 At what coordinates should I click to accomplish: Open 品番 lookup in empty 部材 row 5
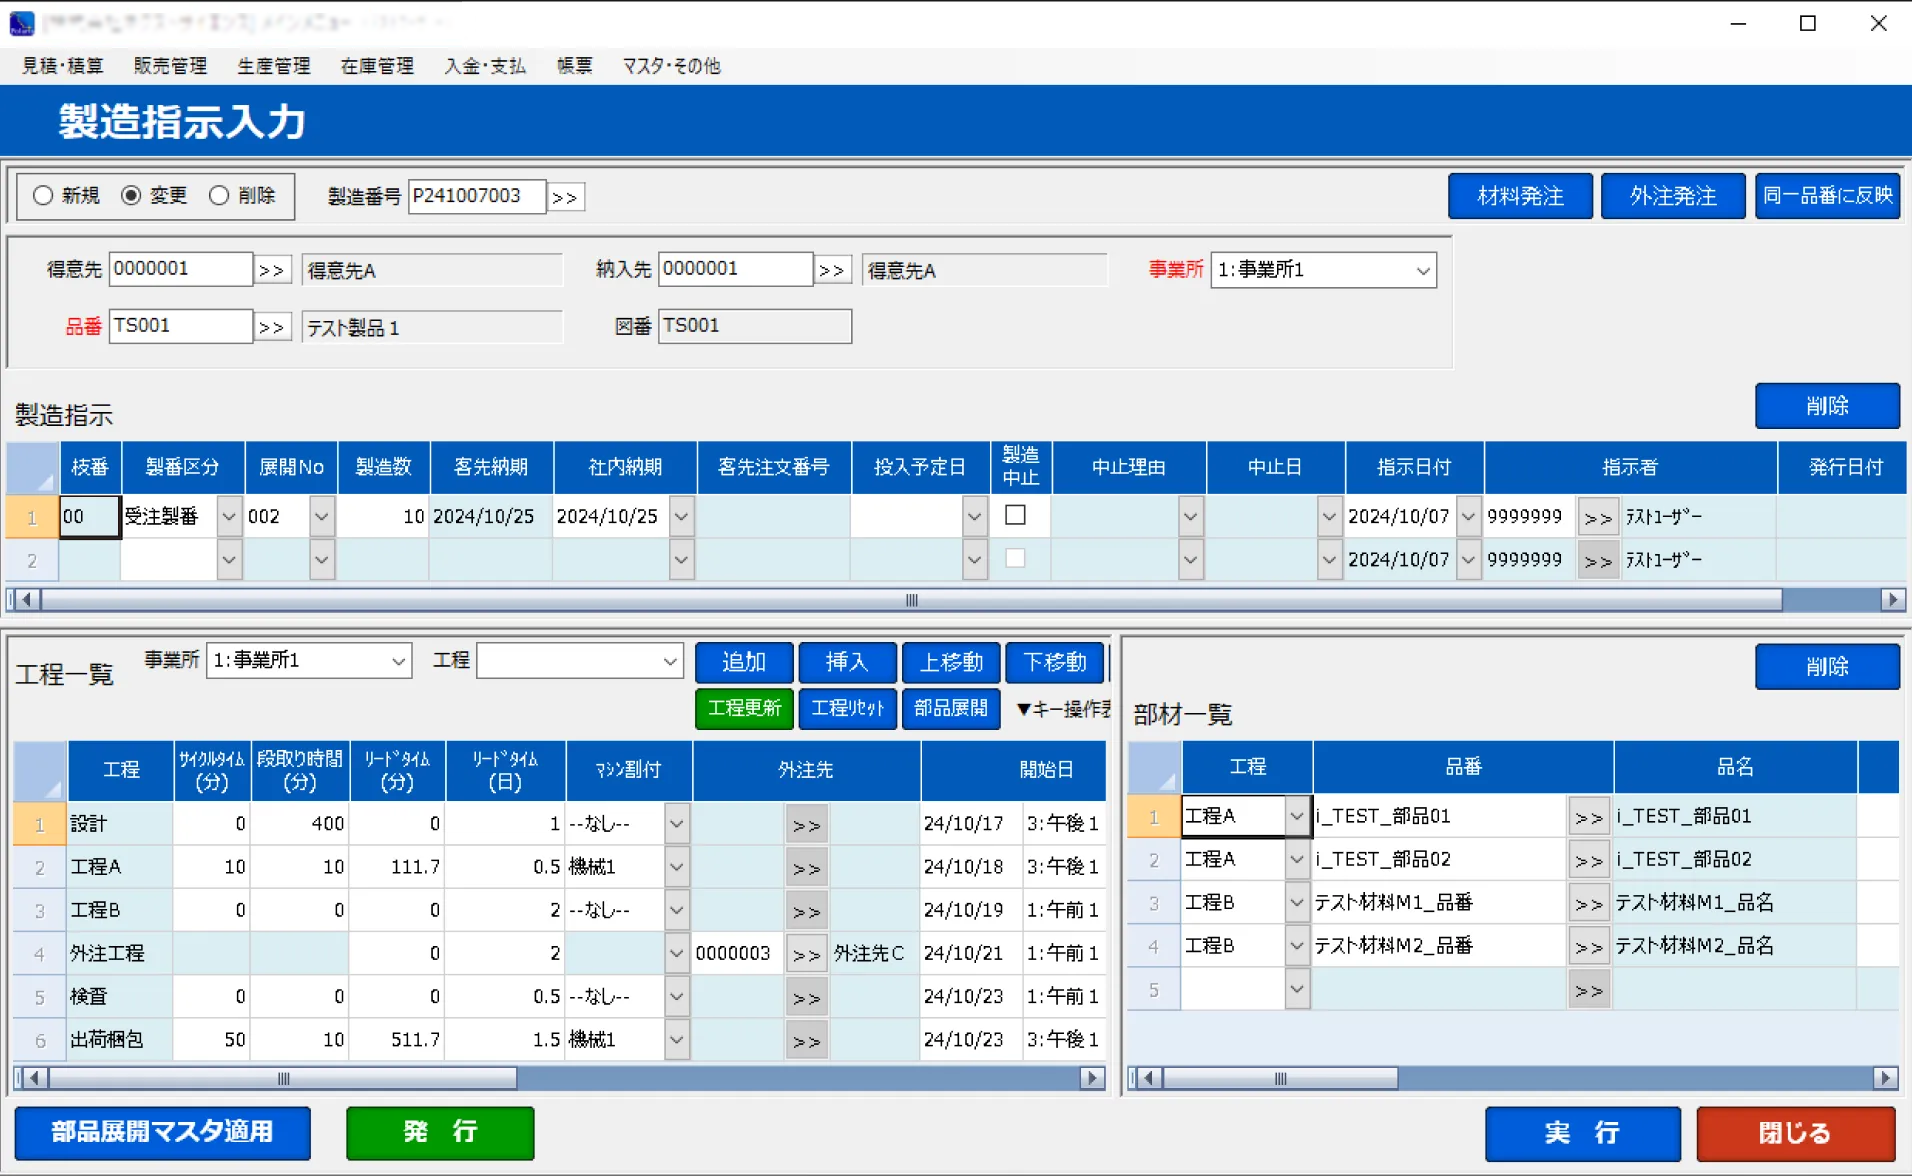[1588, 990]
